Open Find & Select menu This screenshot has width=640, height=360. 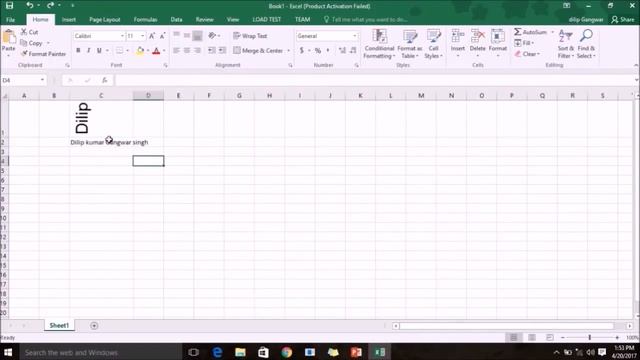pos(586,44)
